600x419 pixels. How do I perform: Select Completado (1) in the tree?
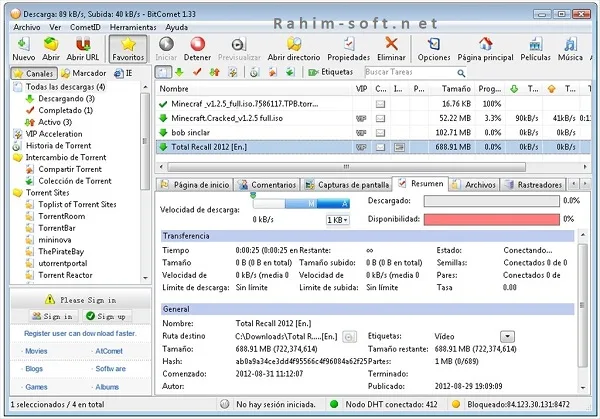pyautogui.click(x=65, y=110)
